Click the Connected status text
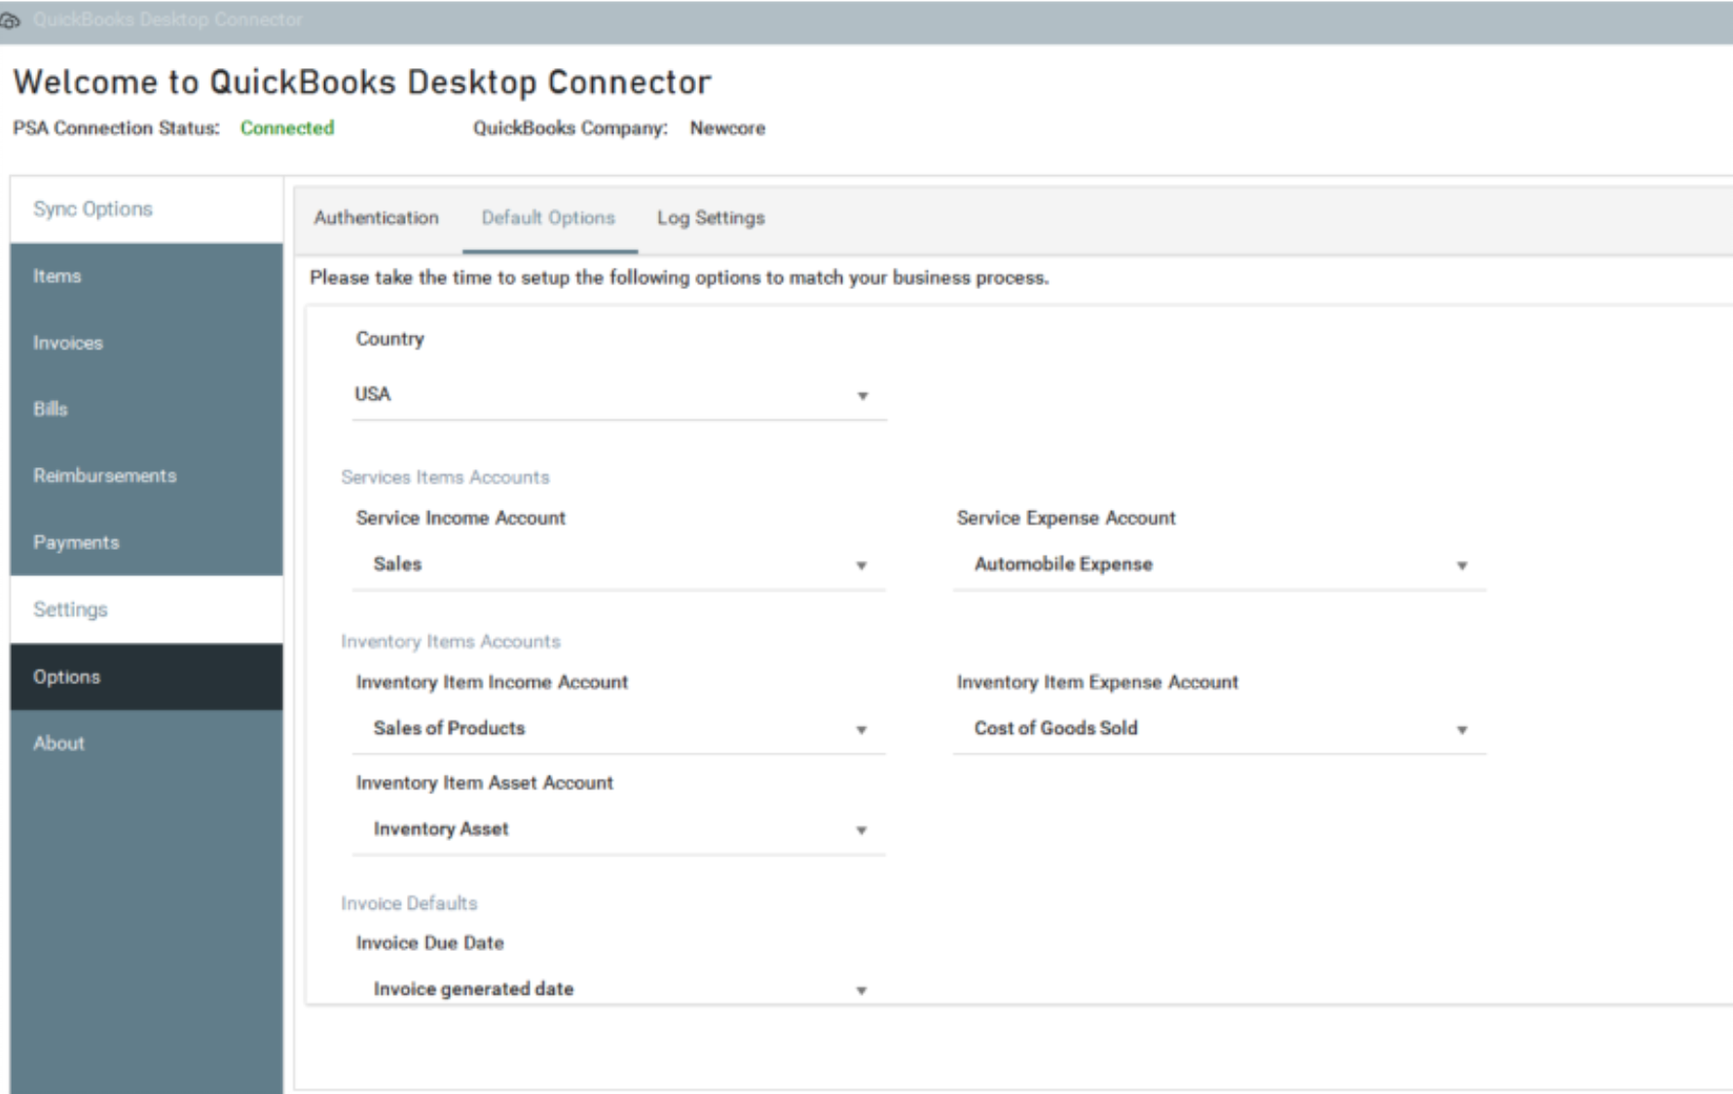1733x1094 pixels. pos(287,128)
